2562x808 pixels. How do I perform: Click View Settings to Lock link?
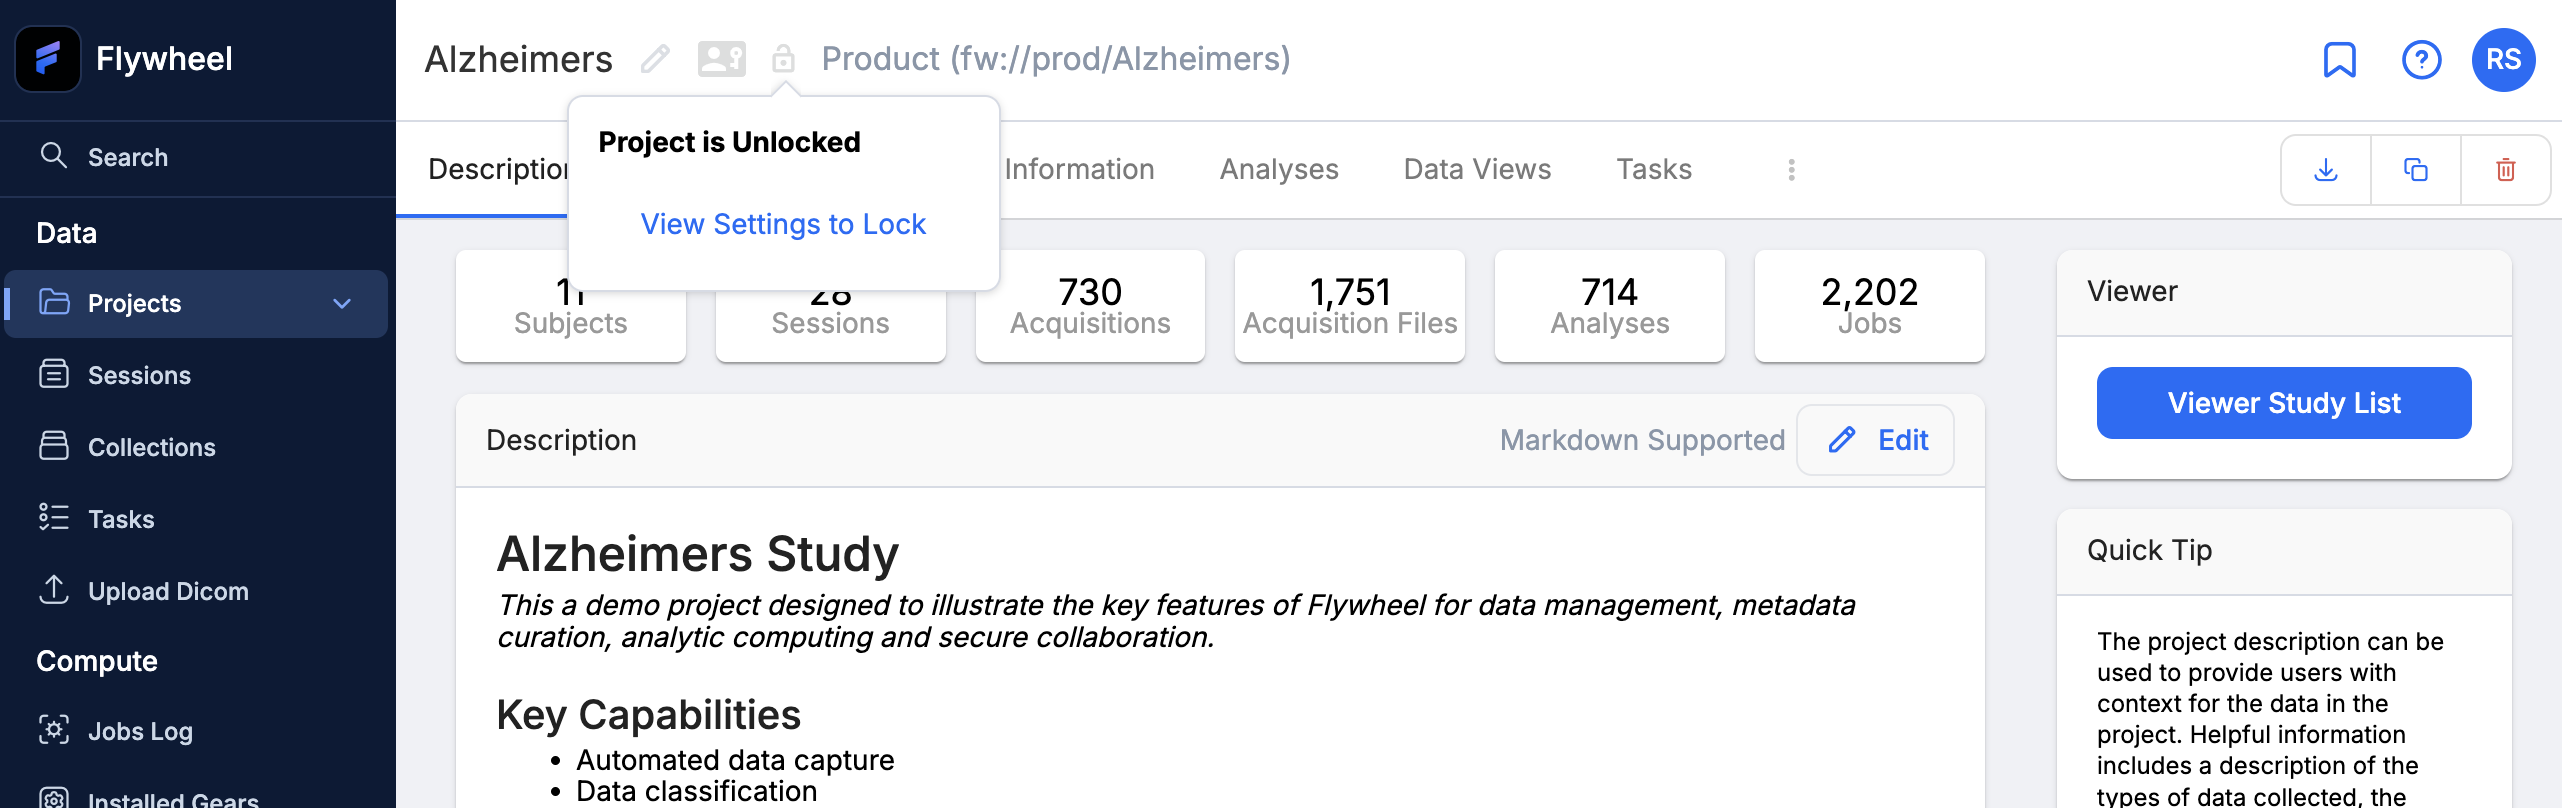pyautogui.click(x=783, y=224)
